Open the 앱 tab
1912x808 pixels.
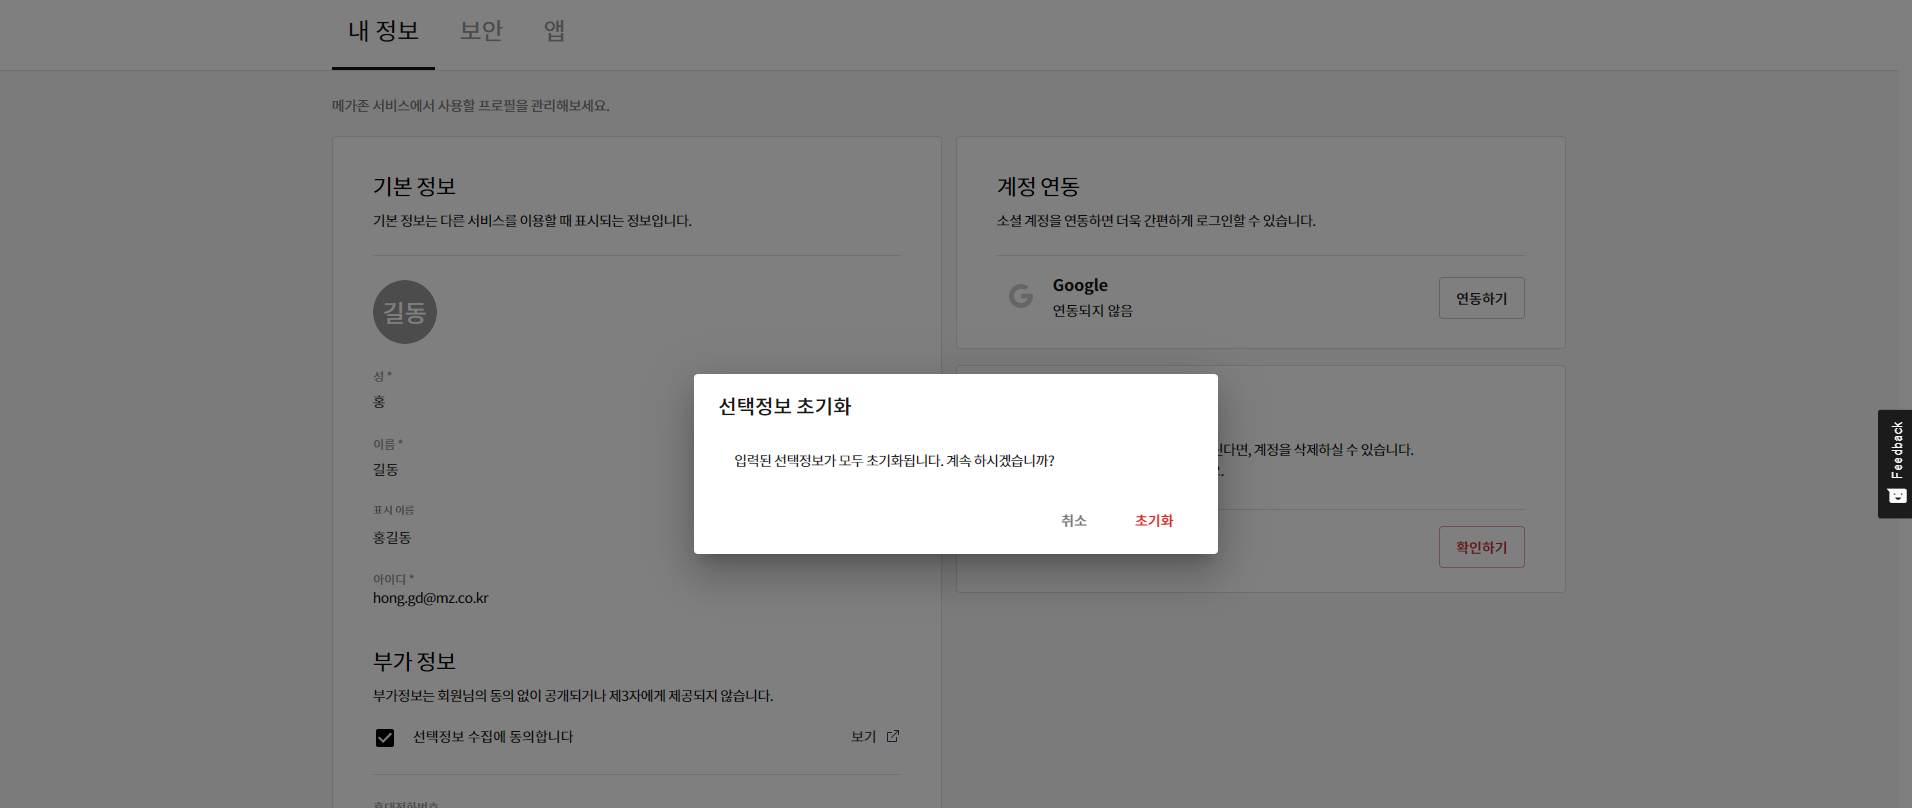coord(554,32)
